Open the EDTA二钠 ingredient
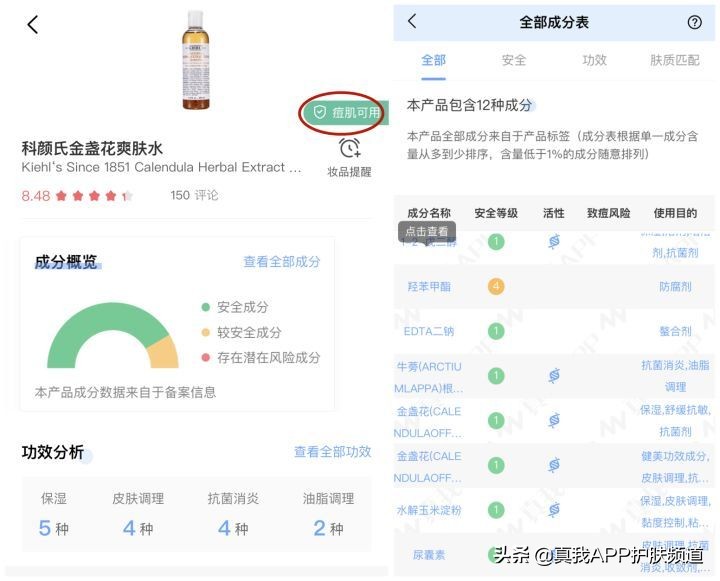Screen dimensions: 720x581 pyautogui.click(x=429, y=331)
